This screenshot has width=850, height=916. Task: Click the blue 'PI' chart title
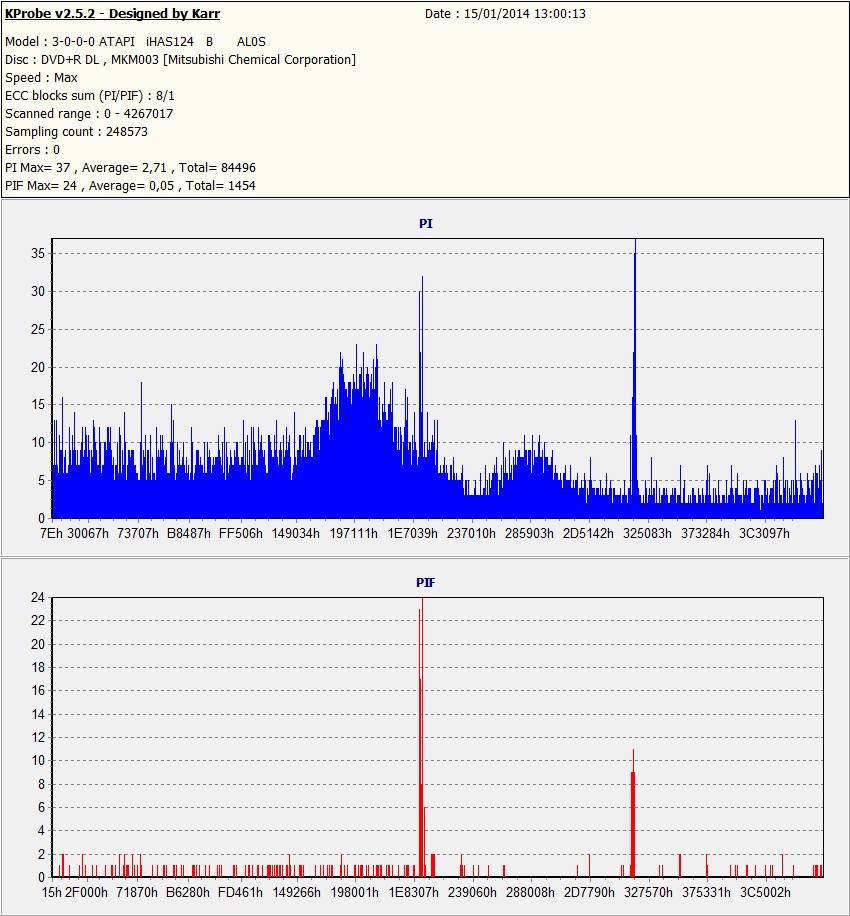(426, 224)
